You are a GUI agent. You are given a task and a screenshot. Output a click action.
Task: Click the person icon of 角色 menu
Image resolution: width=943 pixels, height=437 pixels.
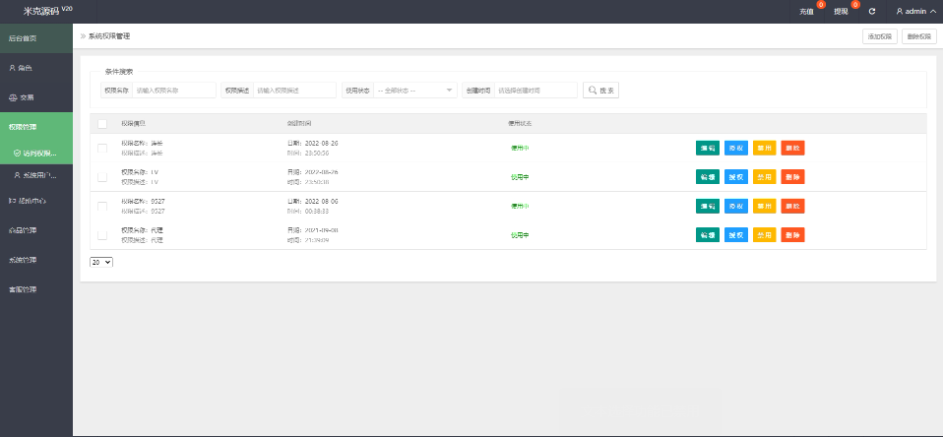pyautogui.click(x=12, y=68)
